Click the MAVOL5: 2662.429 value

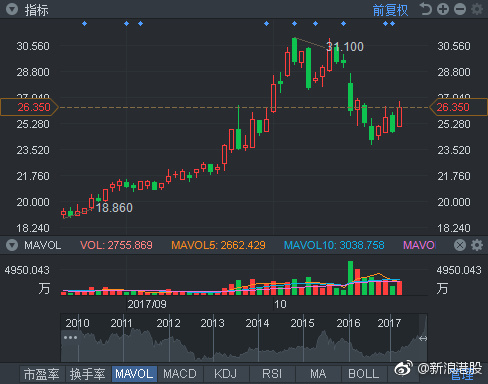218,245
